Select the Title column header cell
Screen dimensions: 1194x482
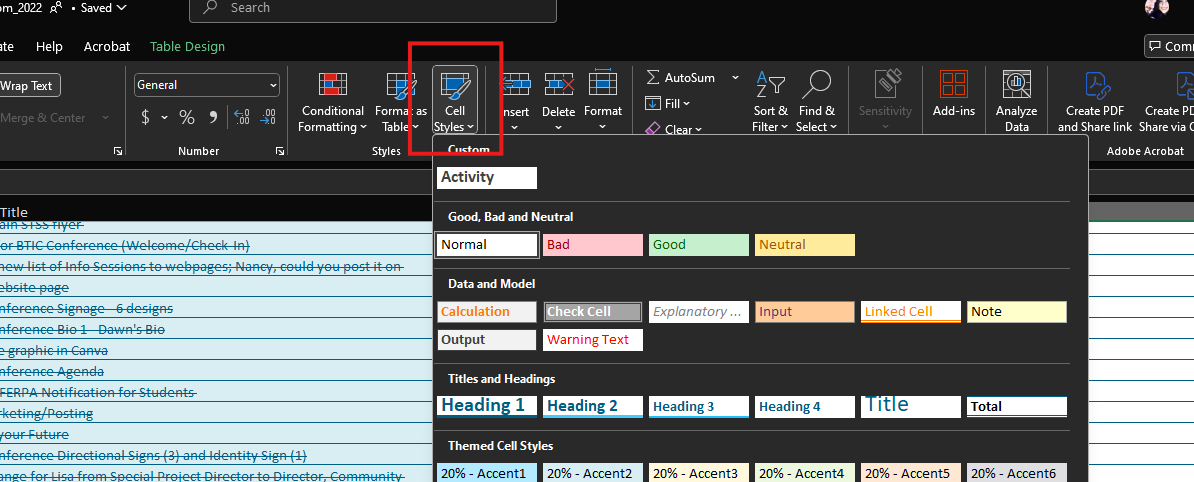pos(216,212)
